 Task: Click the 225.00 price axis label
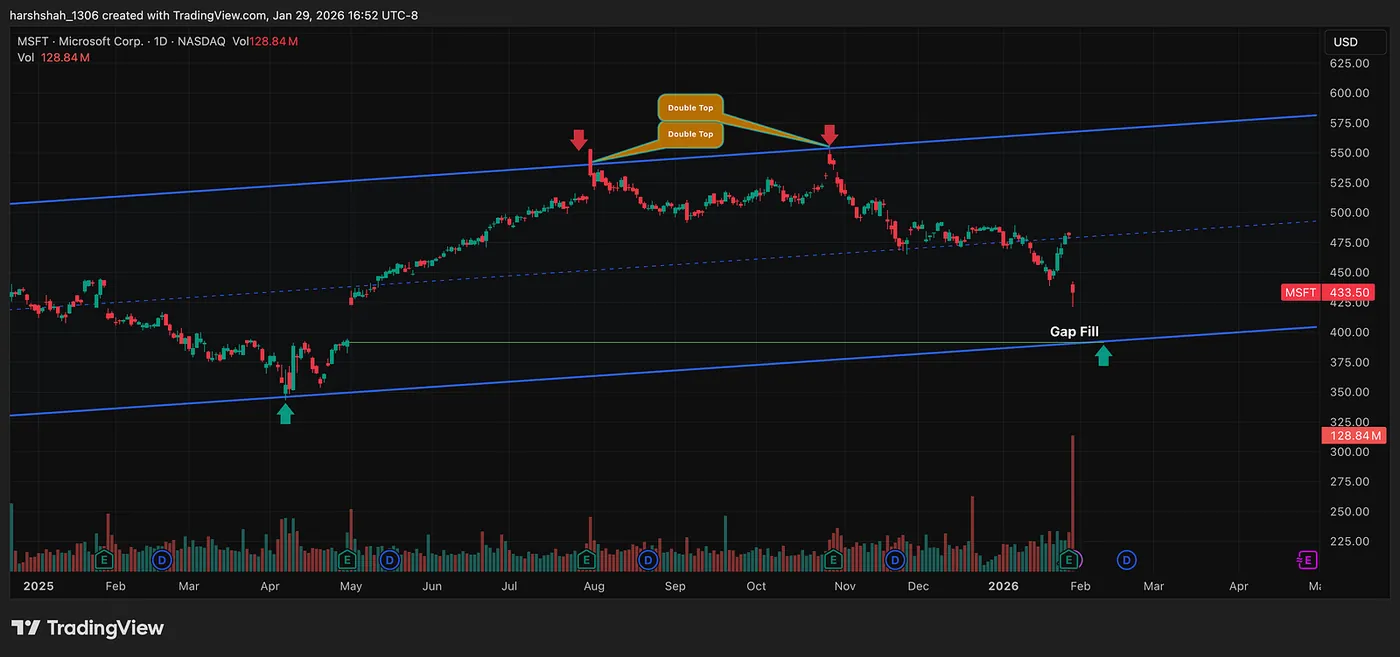tap(1349, 542)
